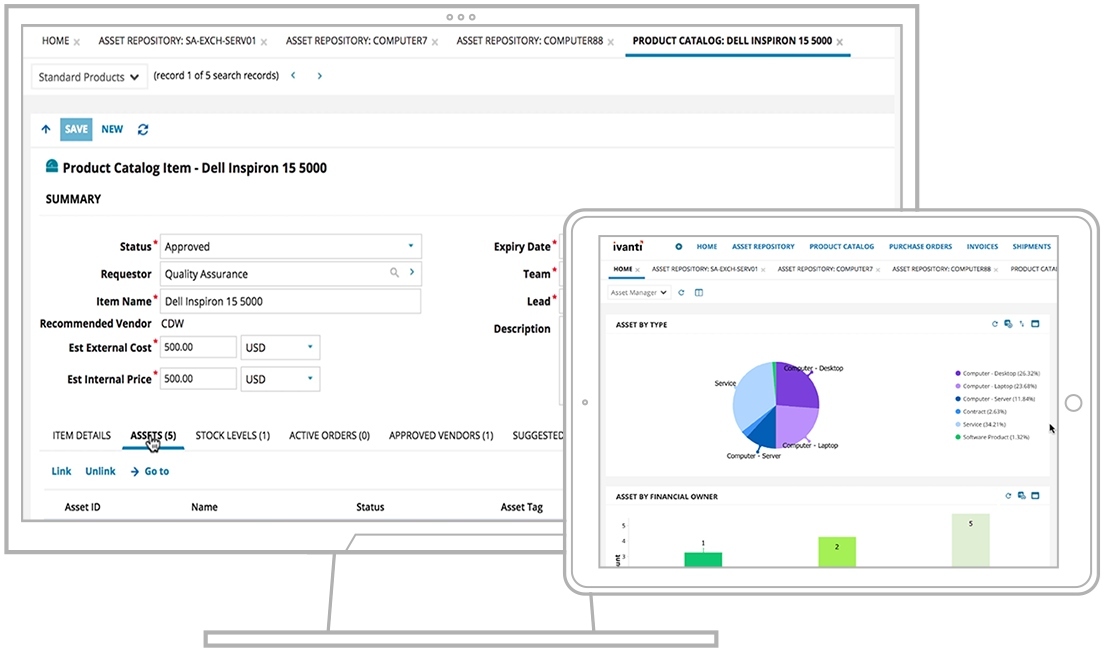The image size is (1104, 652).
Task: Open Invoices in tablet top menu
Action: click(982, 246)
